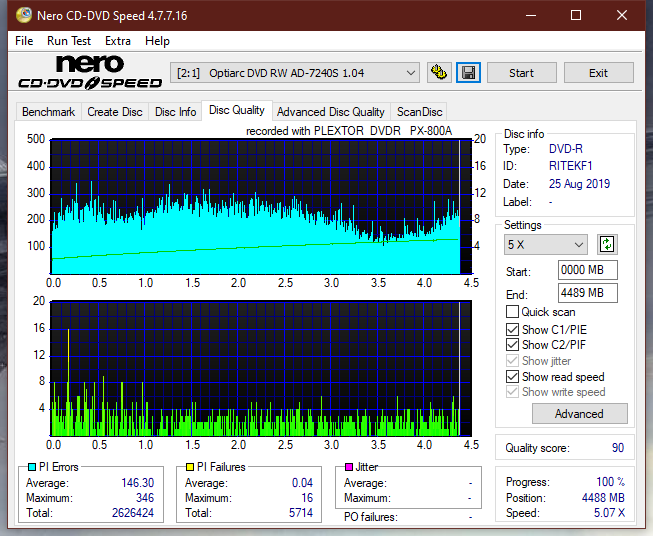
Task: Click PI Failures total 5714
Action: point(301,513)
